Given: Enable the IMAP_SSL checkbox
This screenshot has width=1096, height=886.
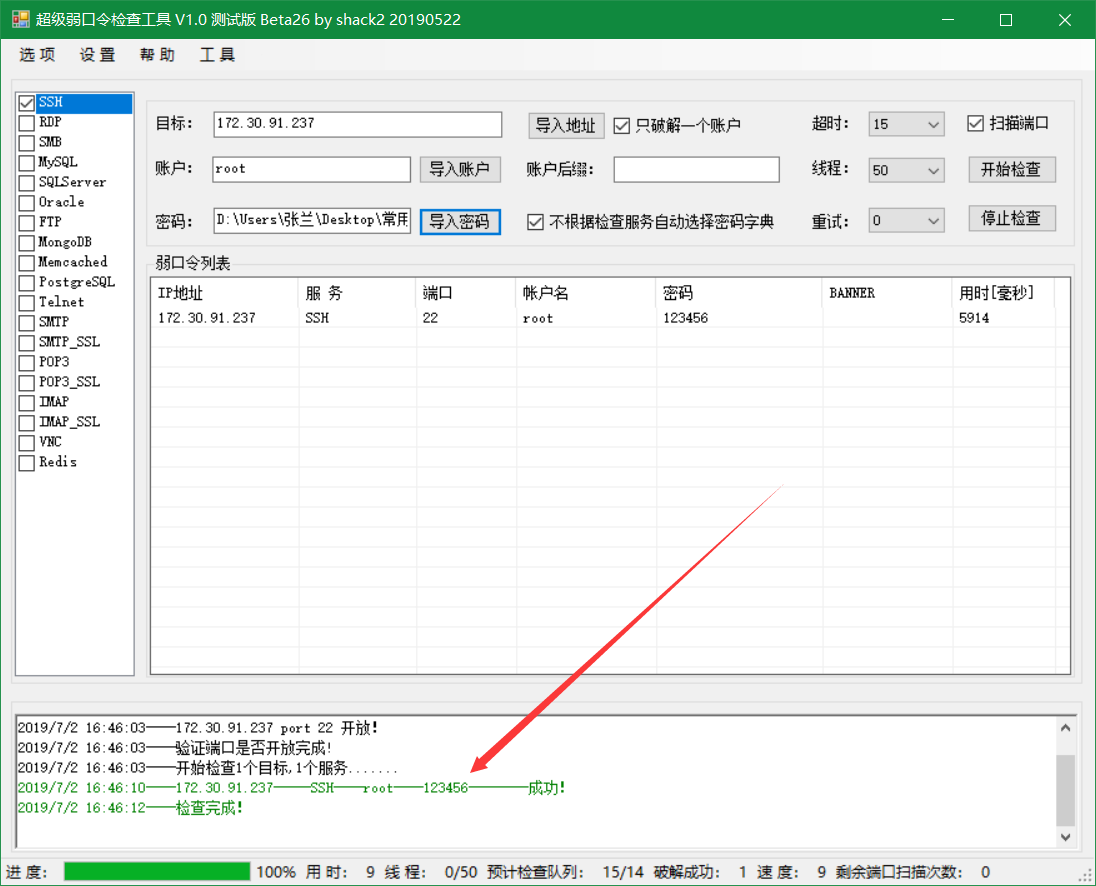Looking at the screenshot, I should coord(27,423).
